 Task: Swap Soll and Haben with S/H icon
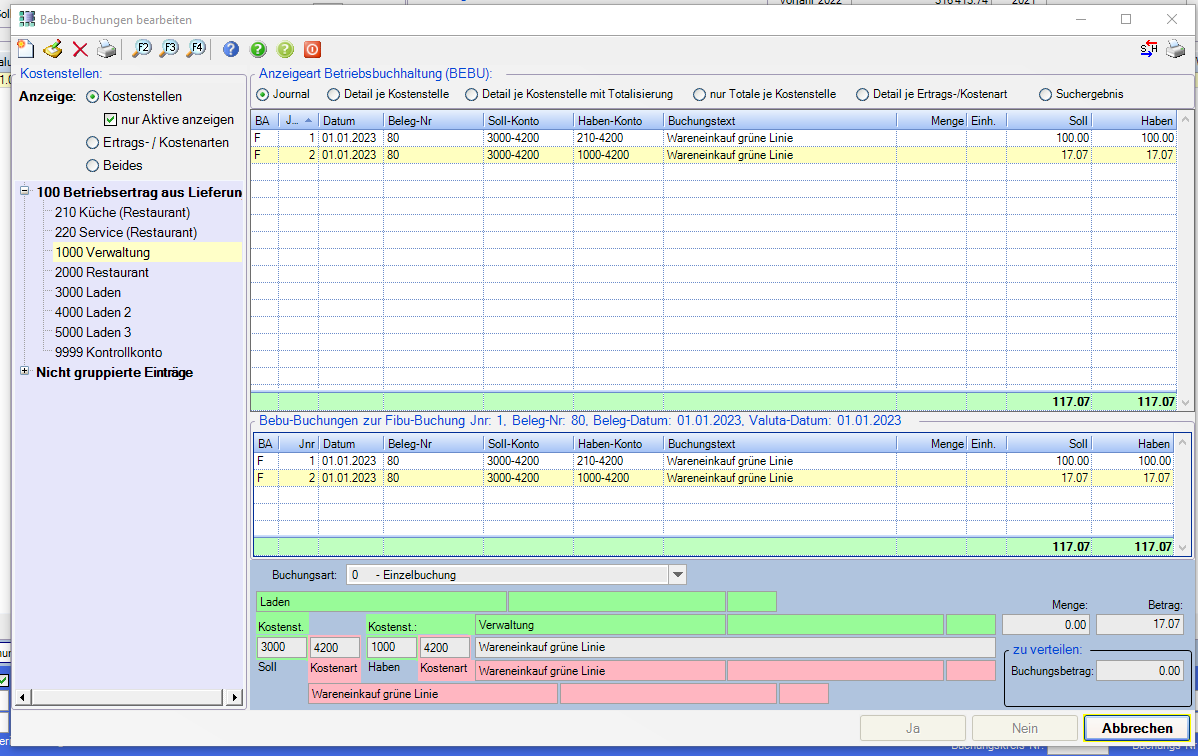point(1149,49)
